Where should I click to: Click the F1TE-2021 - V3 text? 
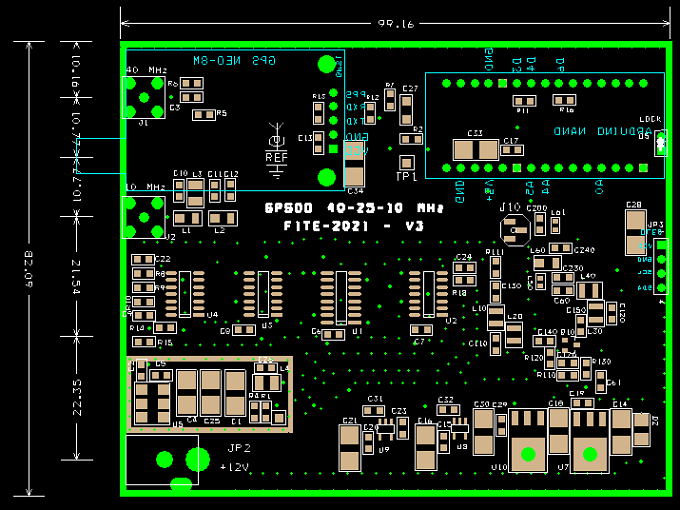pyautogui.click(x=353, y=226)
